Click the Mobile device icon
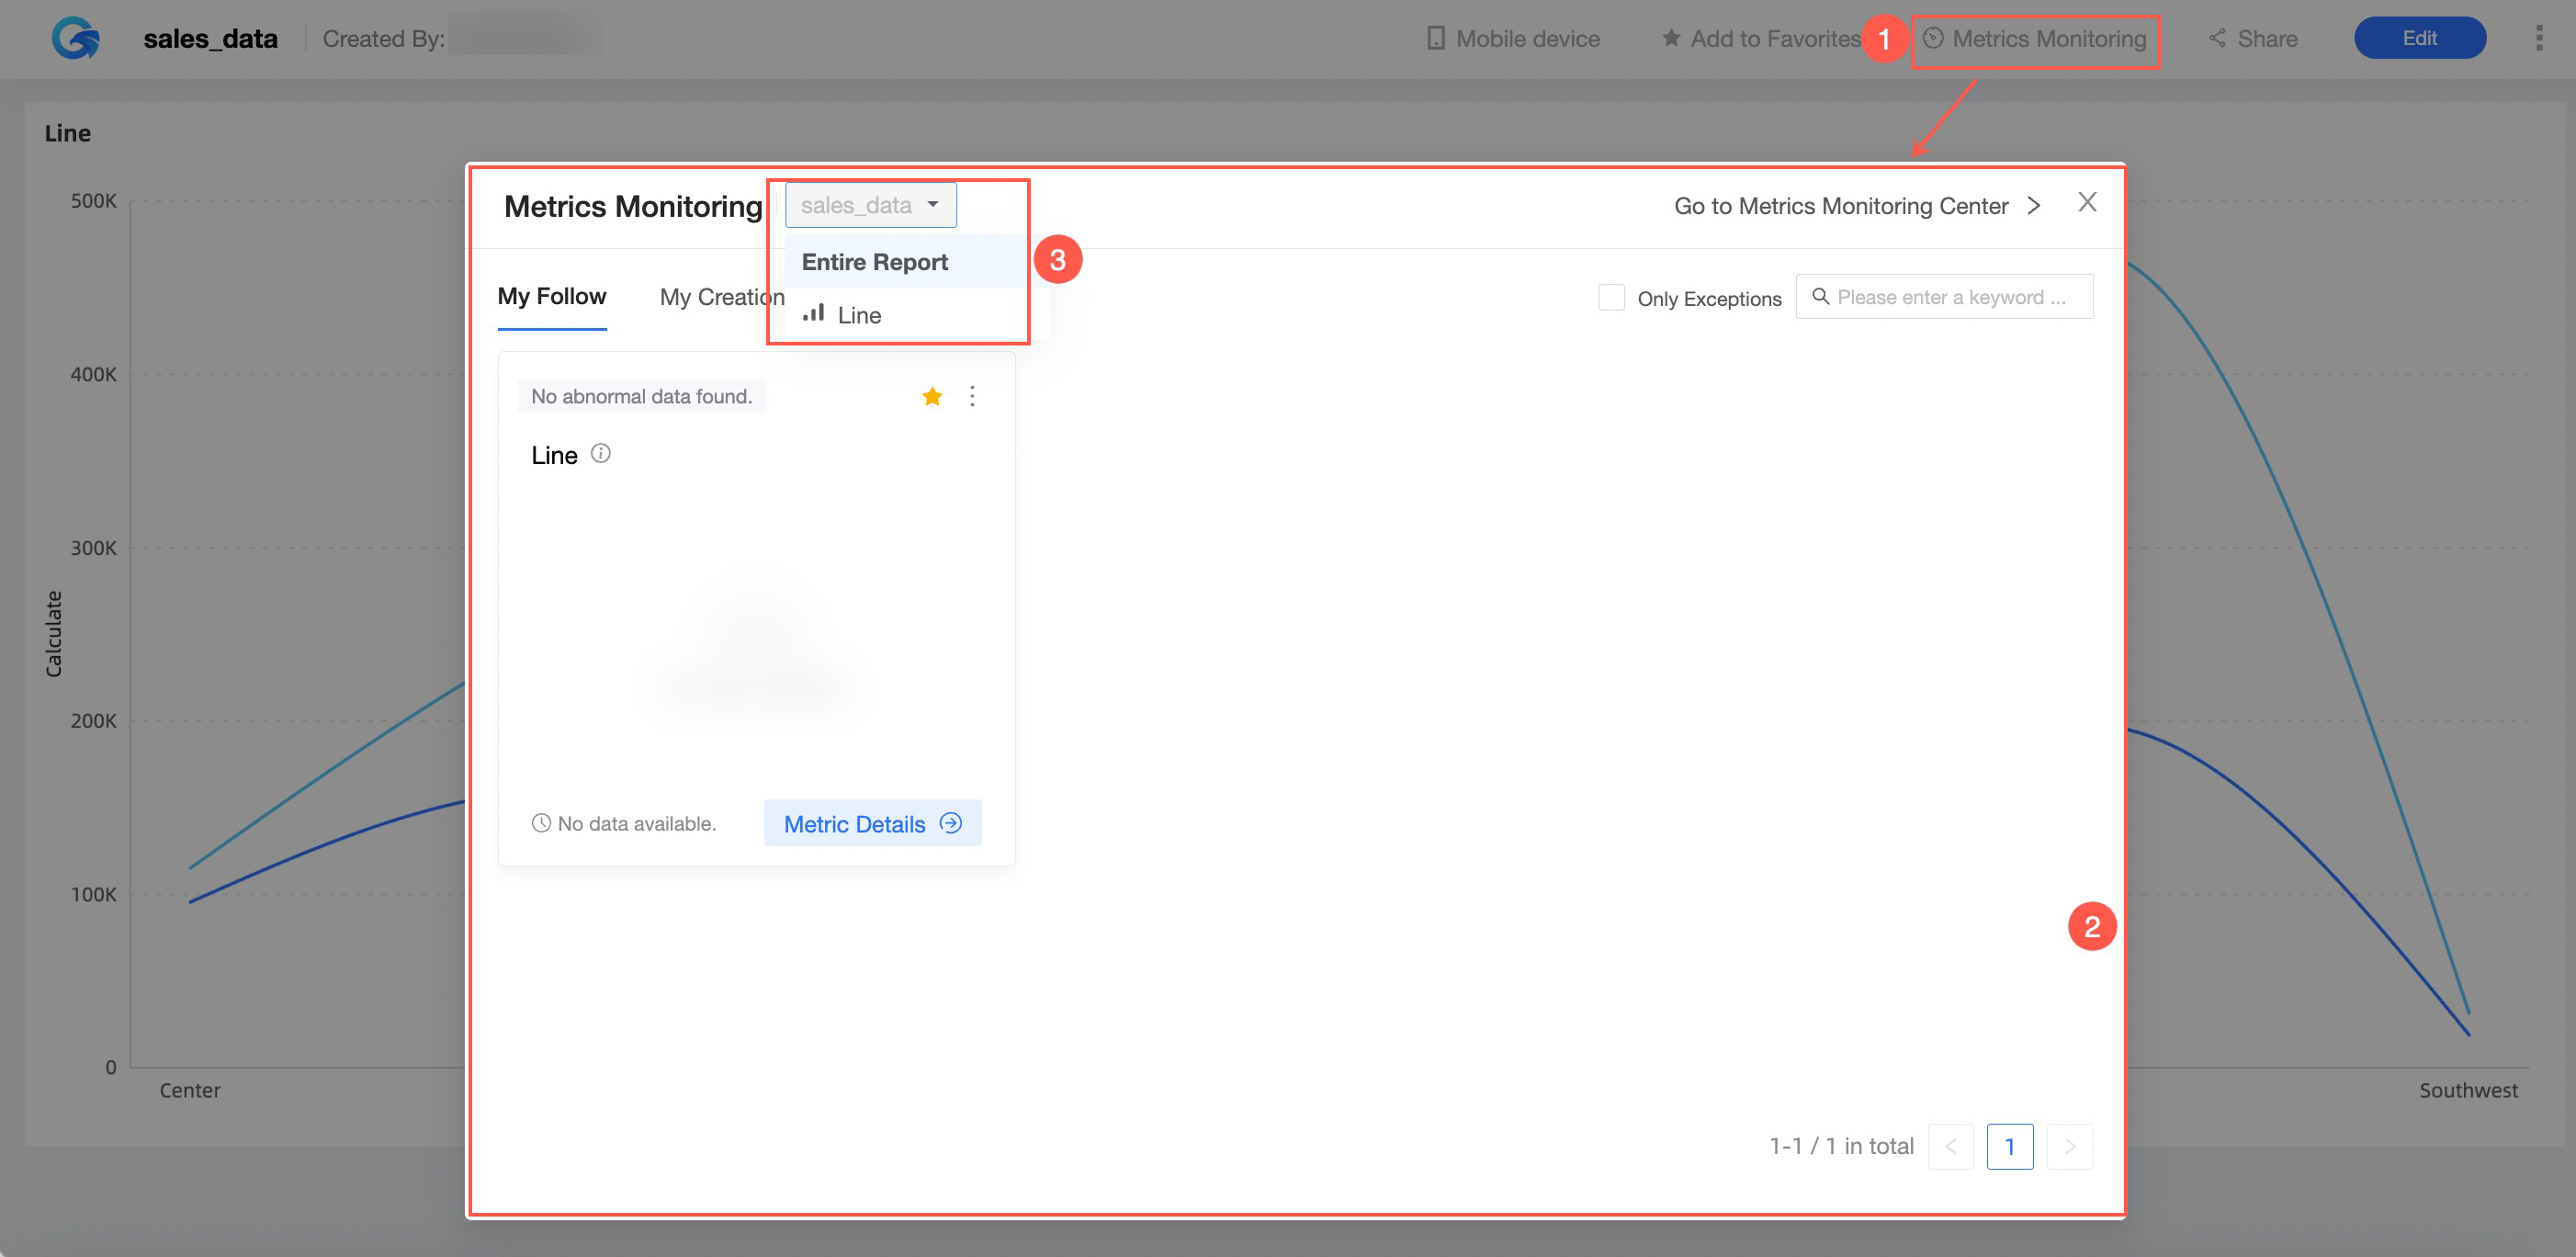 pyautogui.click(x=1435, y=38)
